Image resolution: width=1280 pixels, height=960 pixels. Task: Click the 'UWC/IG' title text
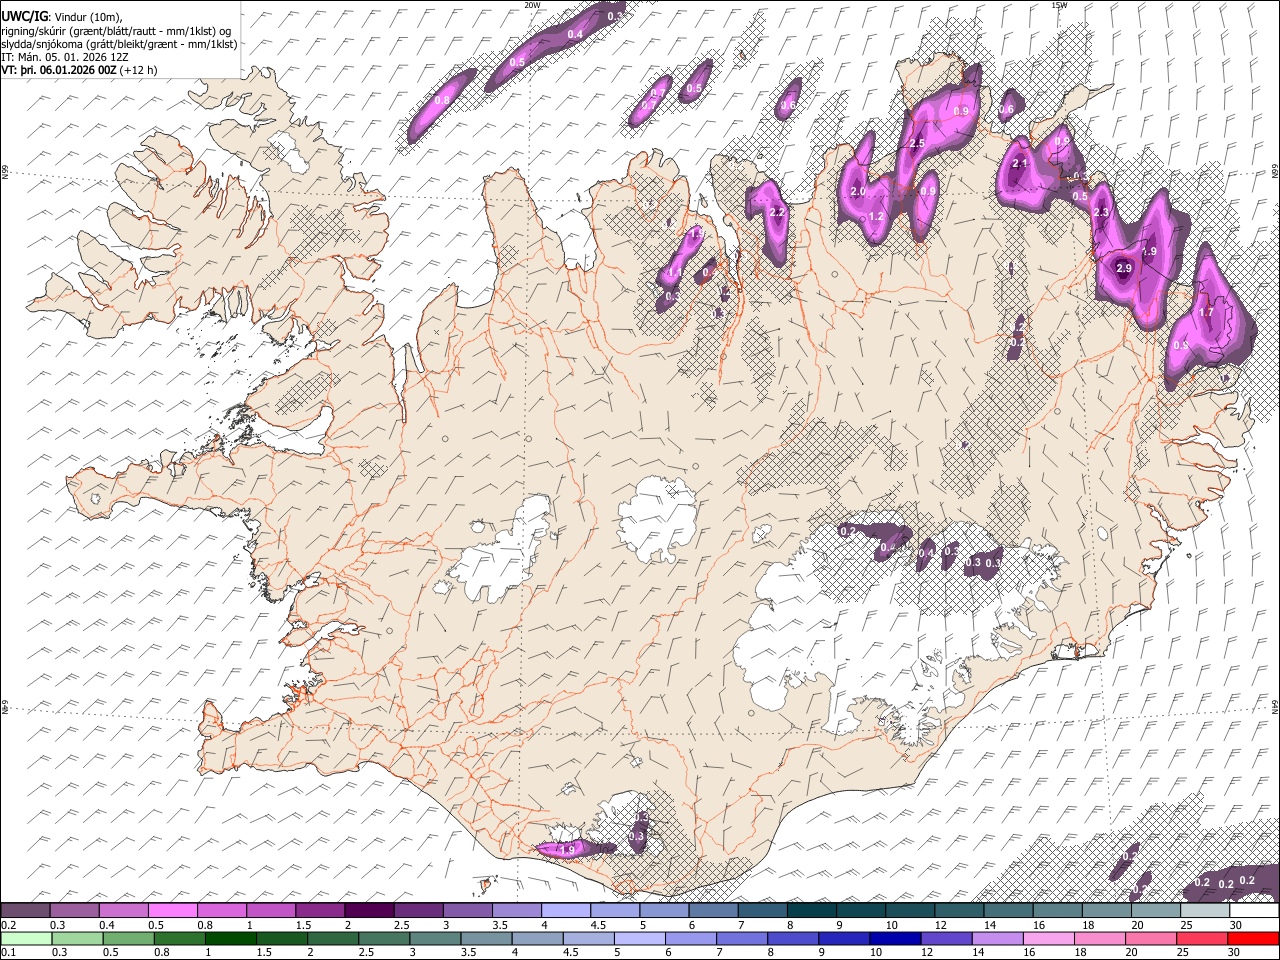(24, 16)
